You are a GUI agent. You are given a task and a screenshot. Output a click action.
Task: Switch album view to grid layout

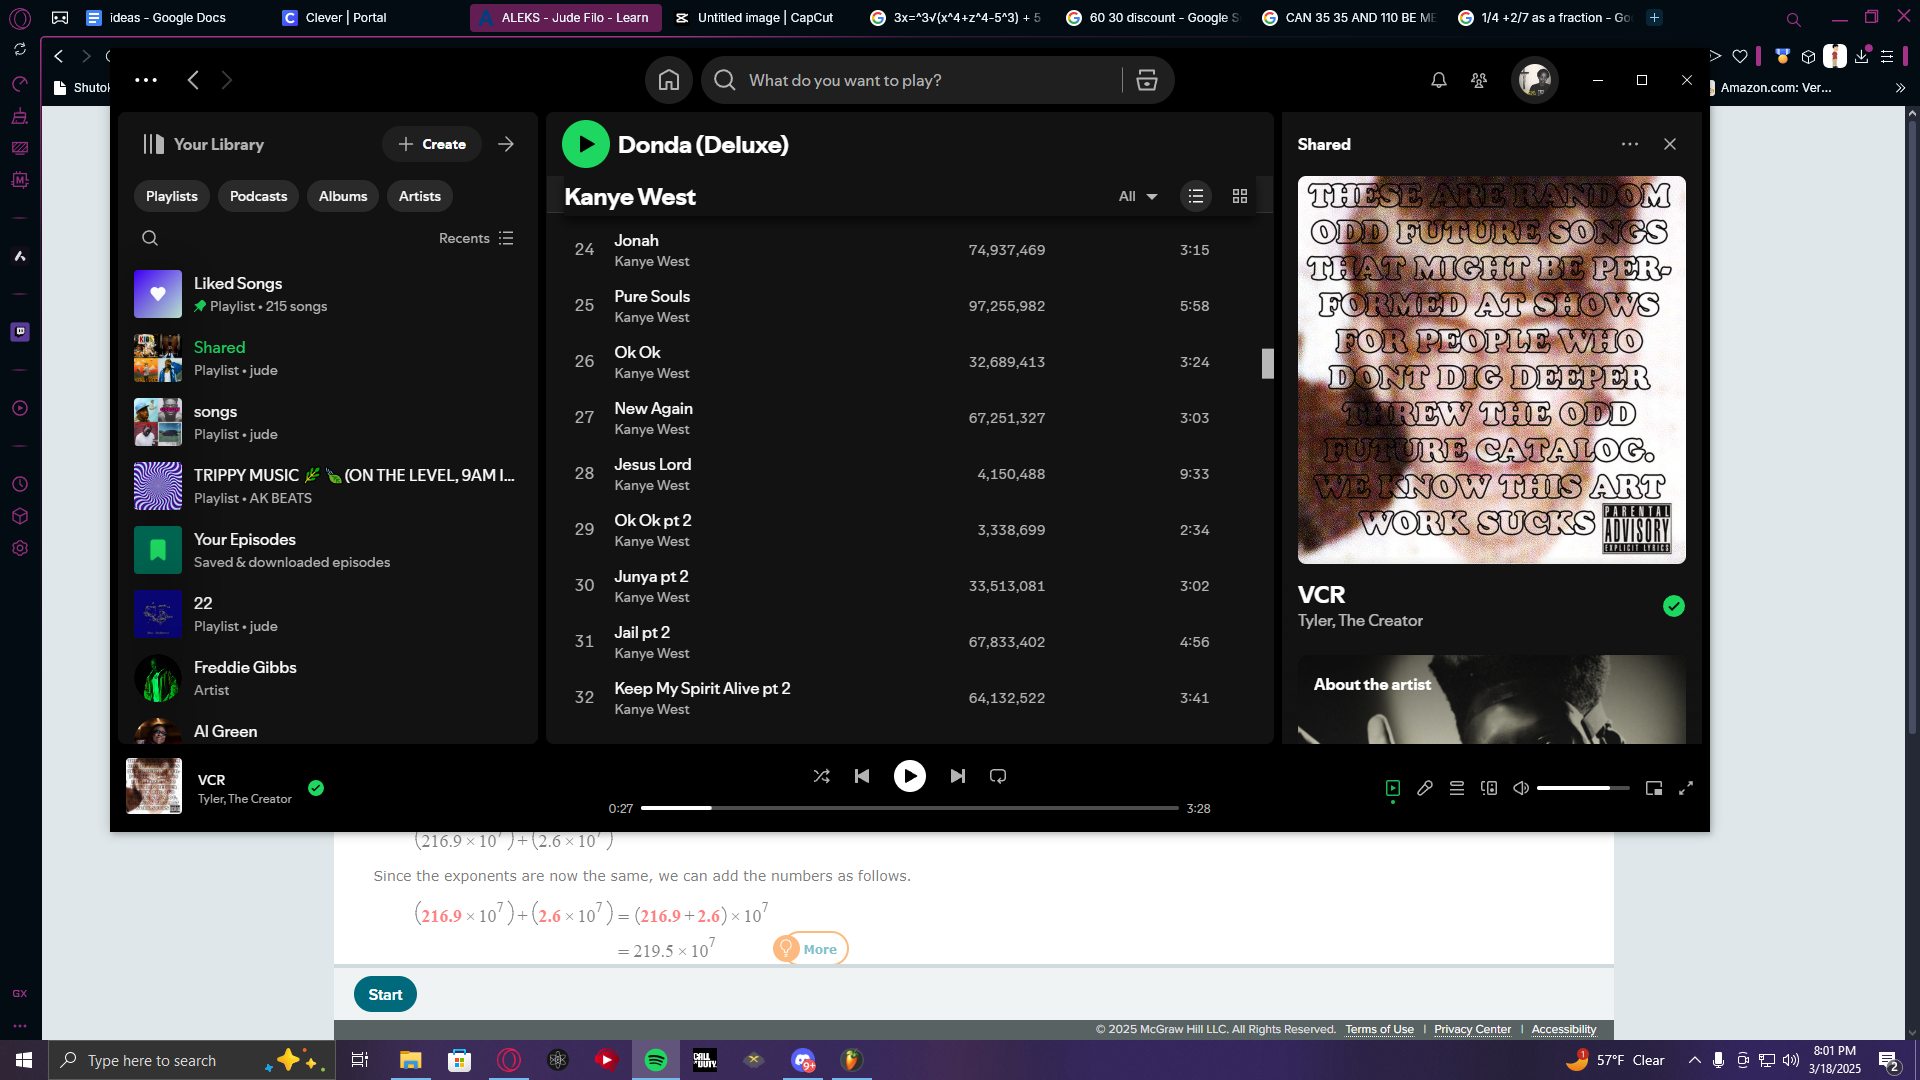click(1240, 196)
